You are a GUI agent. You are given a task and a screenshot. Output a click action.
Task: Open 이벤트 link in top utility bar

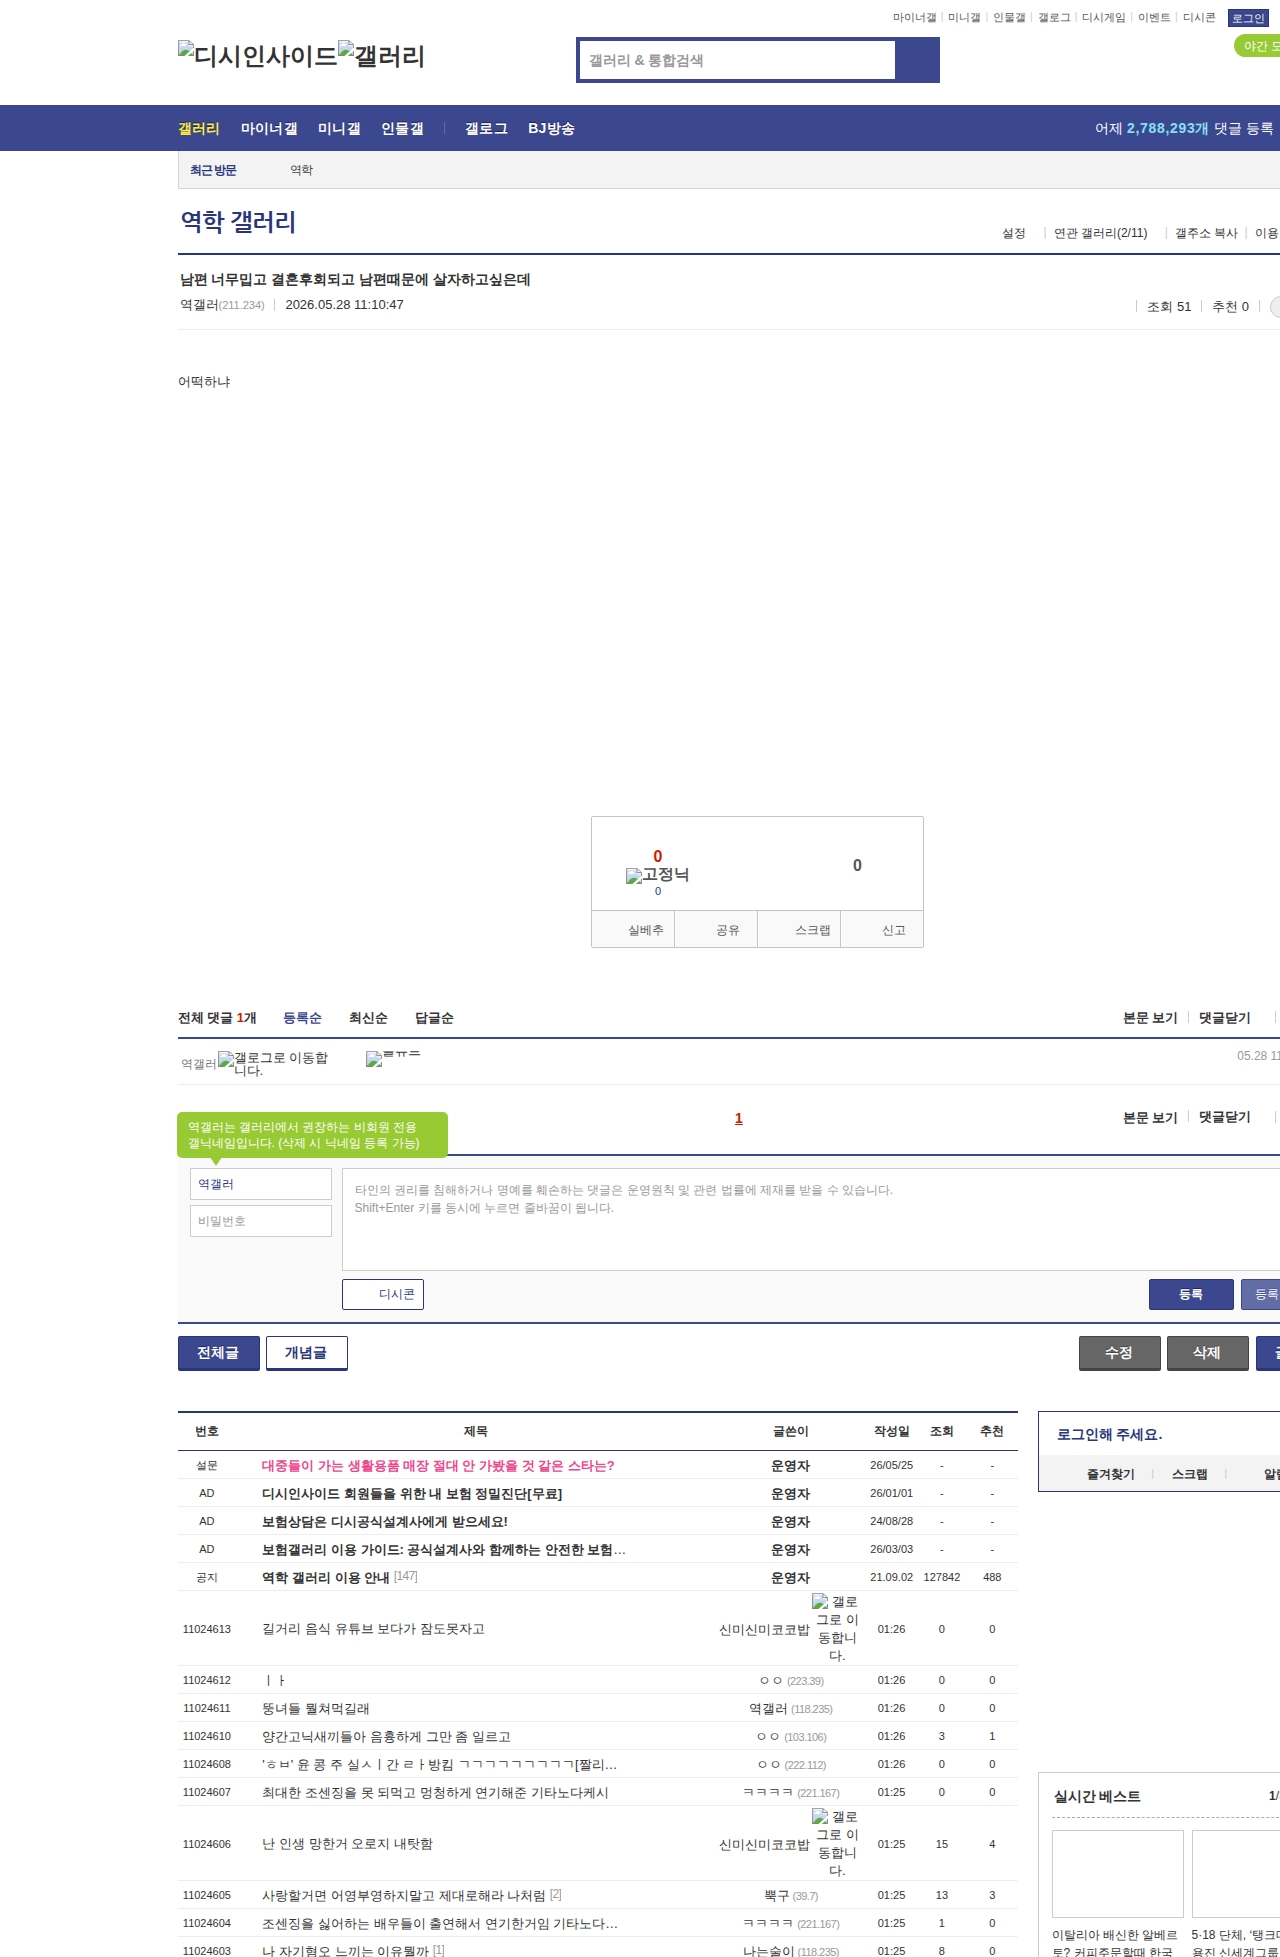tap(1154, 18)
